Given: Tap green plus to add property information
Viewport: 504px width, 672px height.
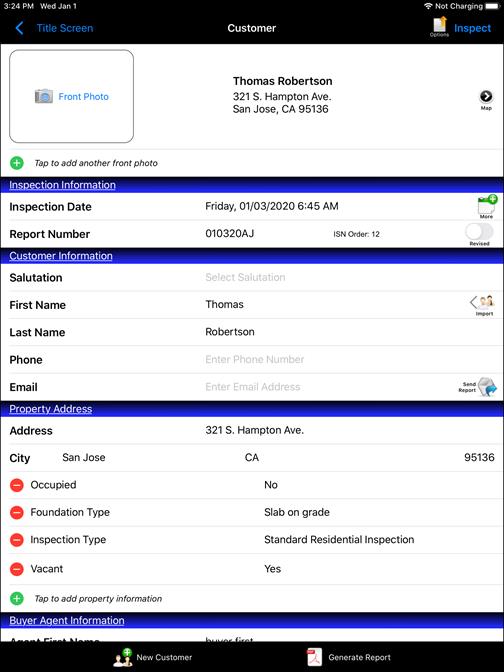Looking at the screenshot, I should pyautogui.click(x=17, y=598).
